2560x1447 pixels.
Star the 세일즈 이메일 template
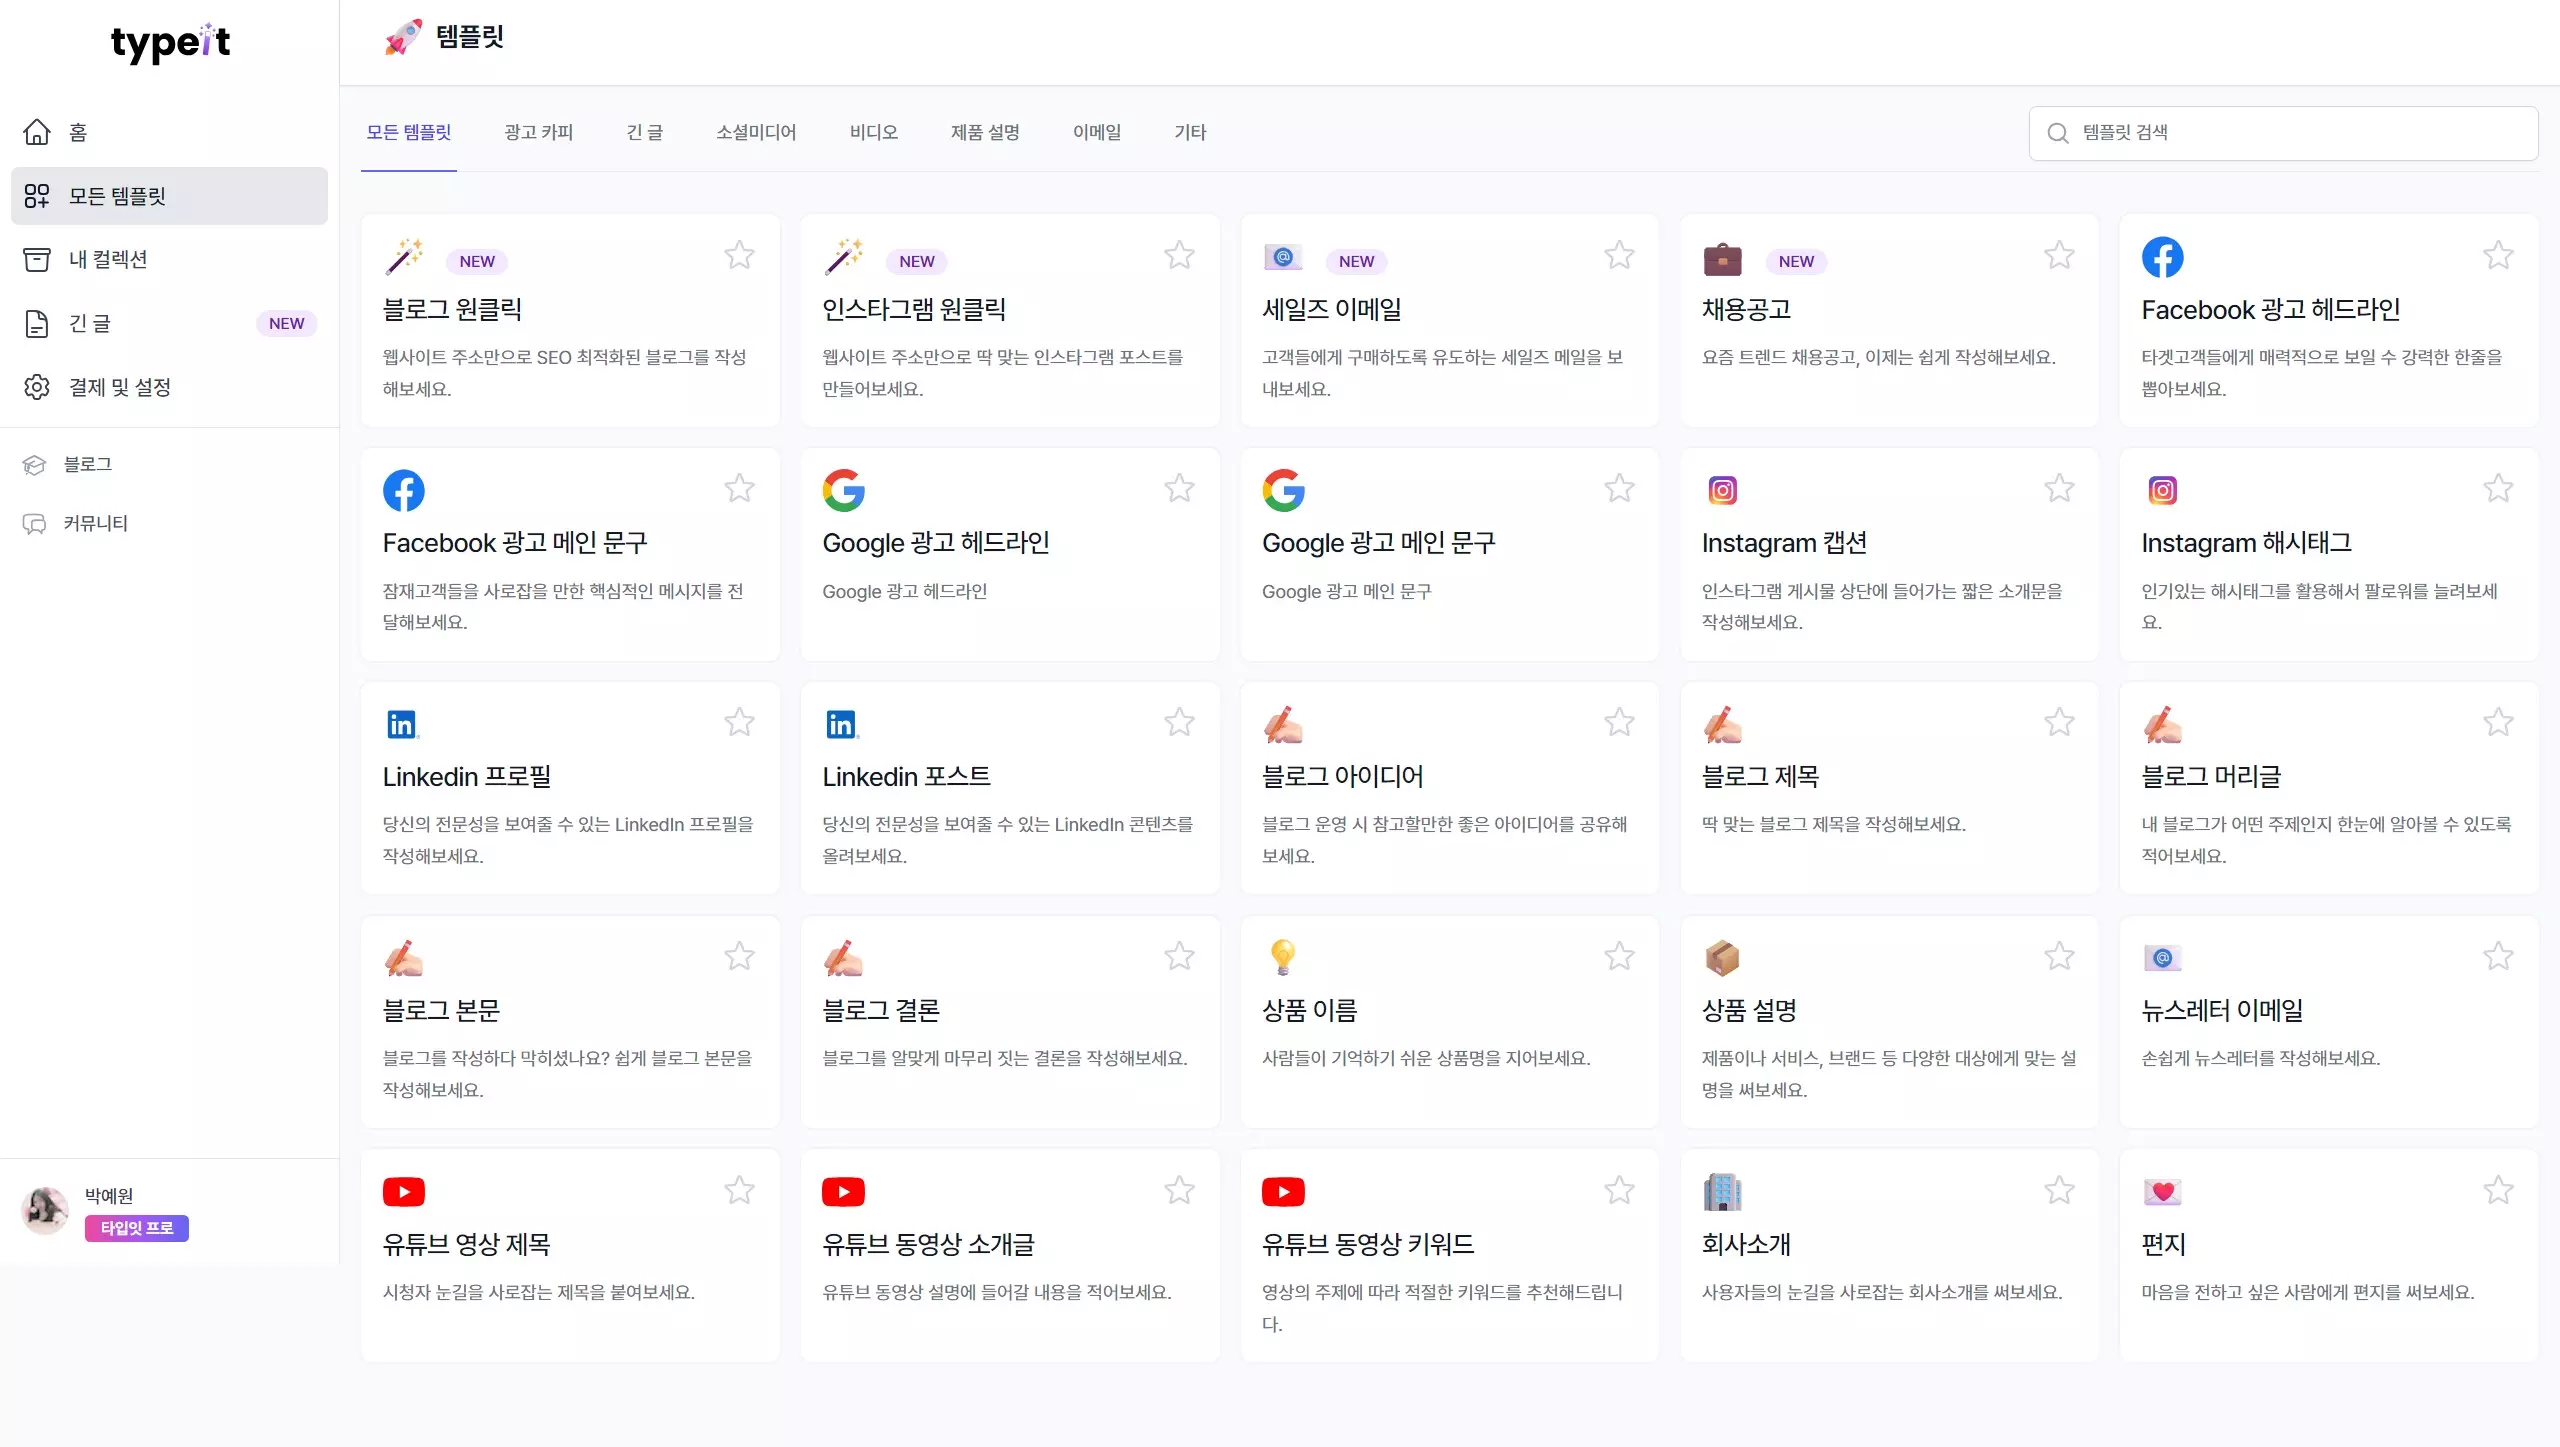coord(1620,255)
